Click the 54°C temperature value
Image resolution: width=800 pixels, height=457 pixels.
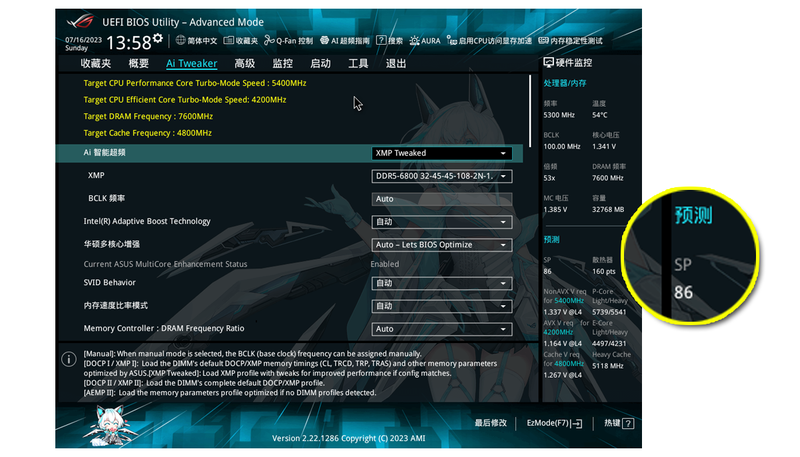point(599,115)
